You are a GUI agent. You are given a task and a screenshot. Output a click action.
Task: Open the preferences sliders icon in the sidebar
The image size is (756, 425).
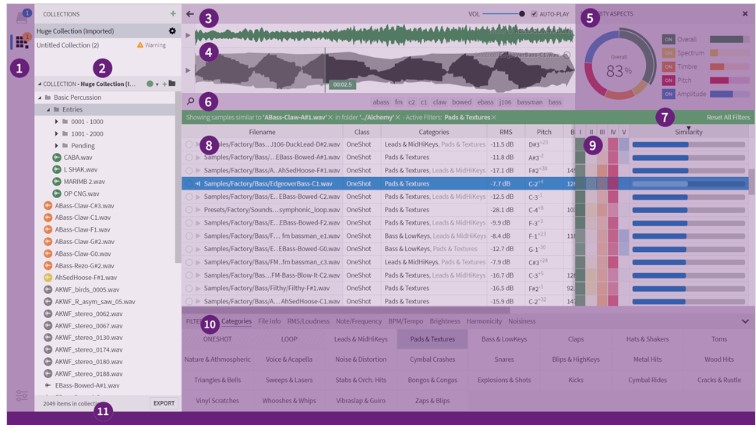(22, 396)
